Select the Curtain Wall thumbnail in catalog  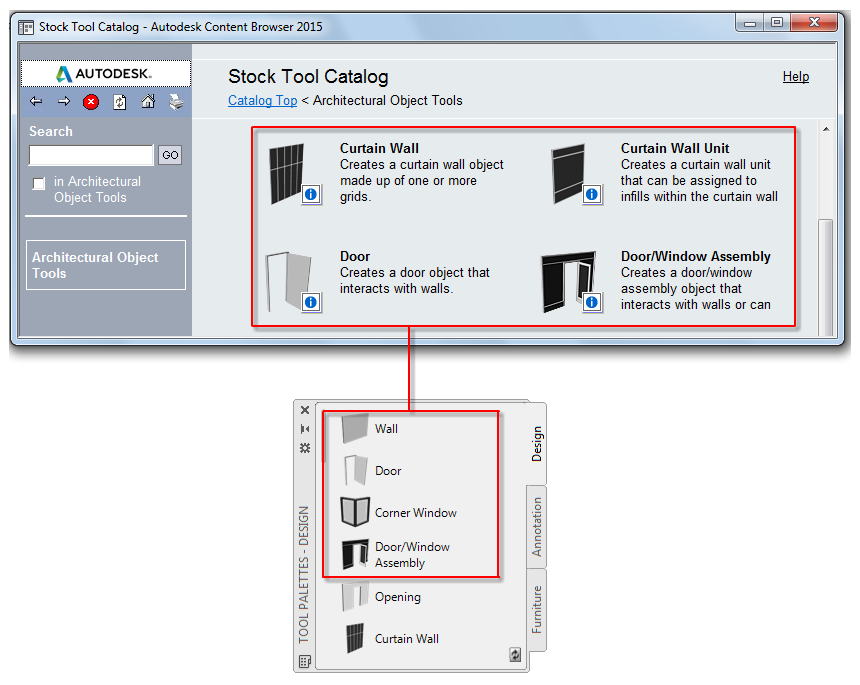pos(287,173)
